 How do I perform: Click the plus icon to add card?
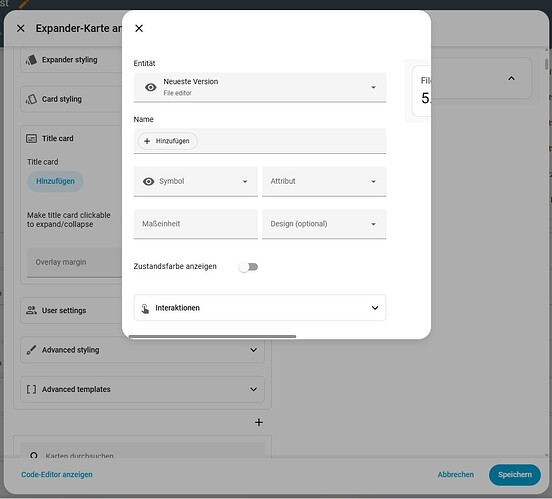pos(259,422)
